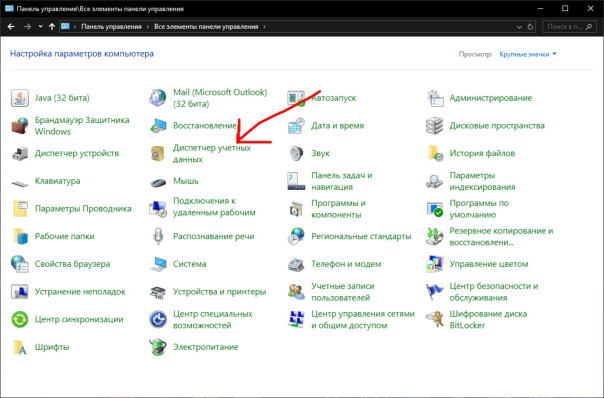Open the Система icon
Viewport: 604px width, 398px height.
(x=158, y=264)
